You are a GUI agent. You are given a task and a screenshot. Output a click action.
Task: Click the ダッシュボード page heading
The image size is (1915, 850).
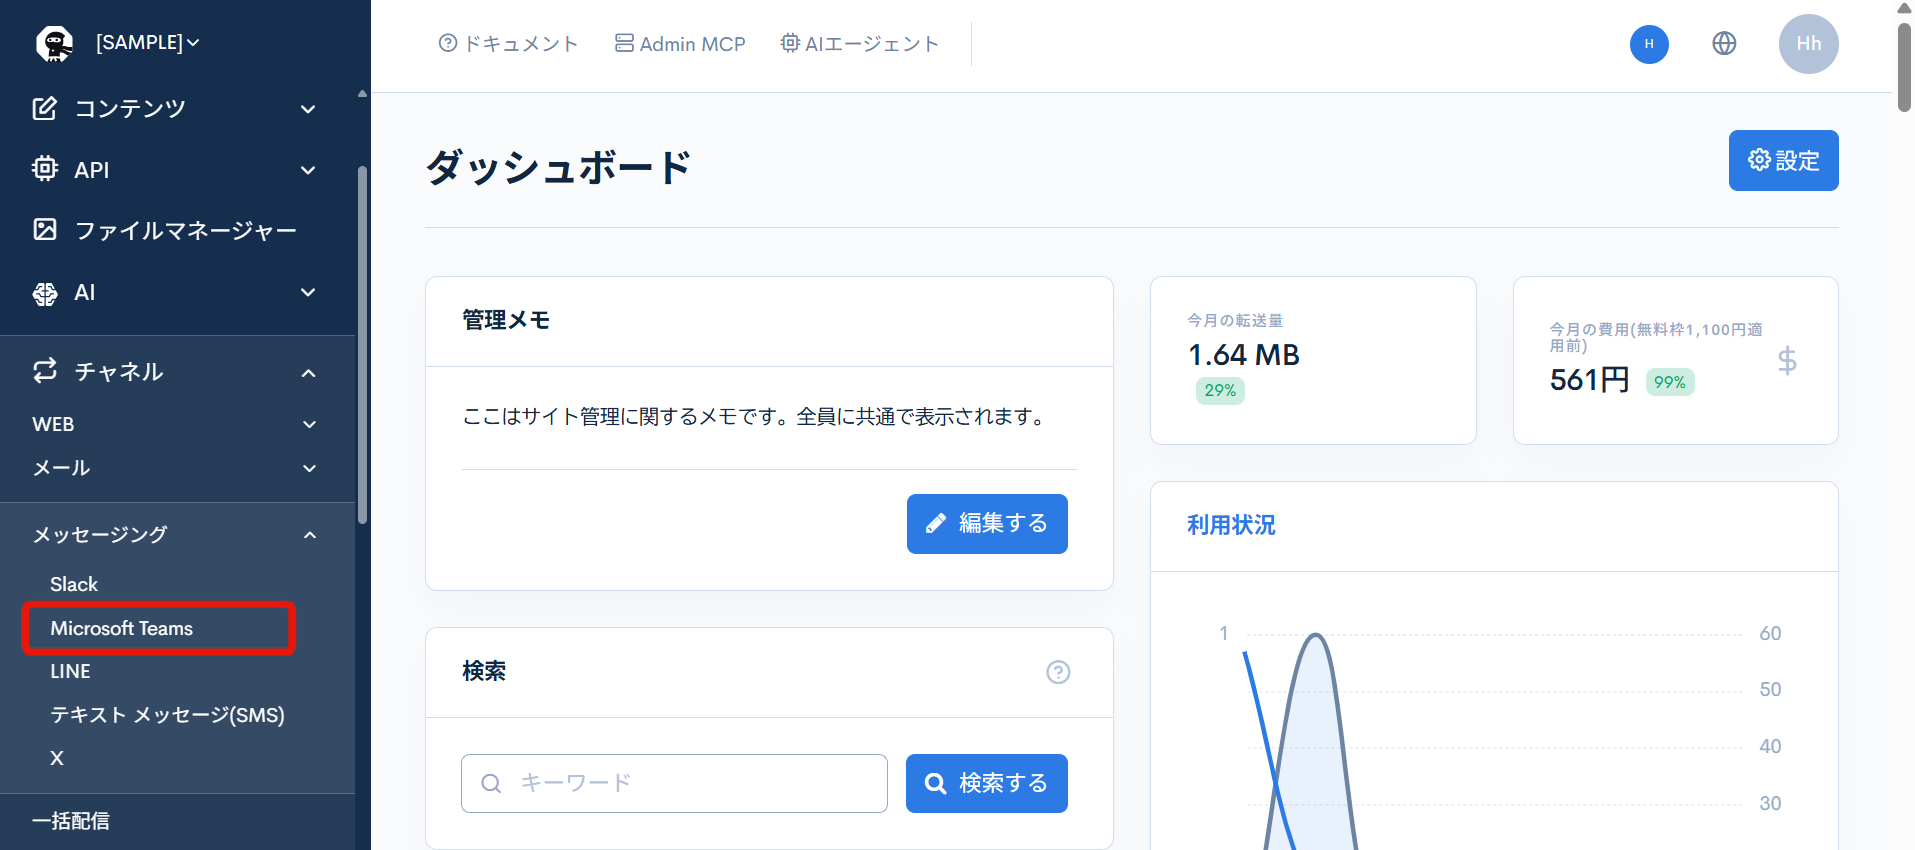pyautogui.click(x=559, y=166)
